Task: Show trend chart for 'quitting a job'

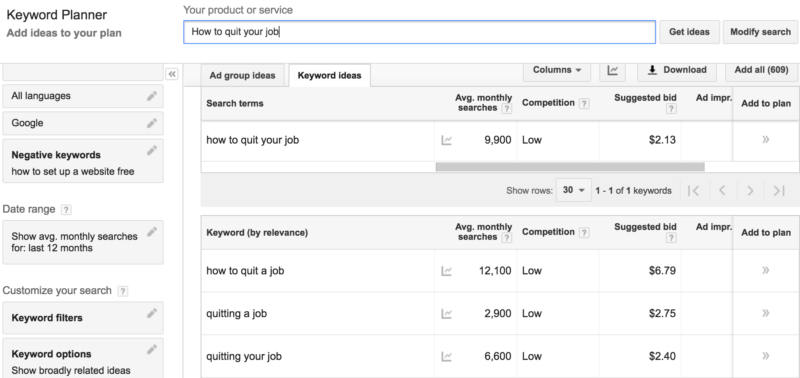Action: (446, 314)
